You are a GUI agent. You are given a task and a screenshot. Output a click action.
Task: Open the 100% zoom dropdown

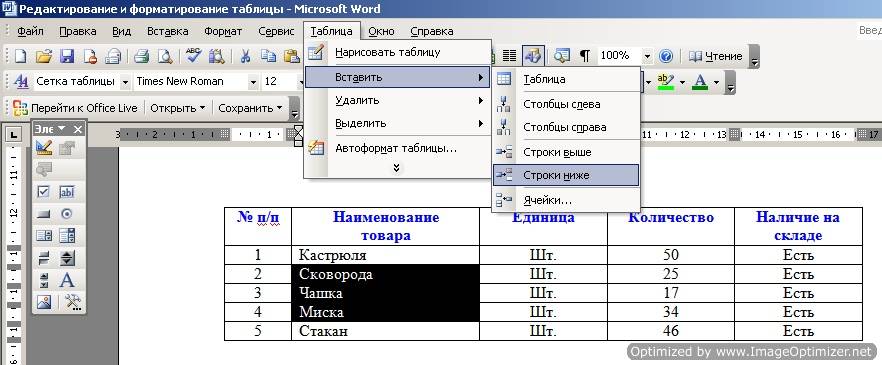point(647,56)
